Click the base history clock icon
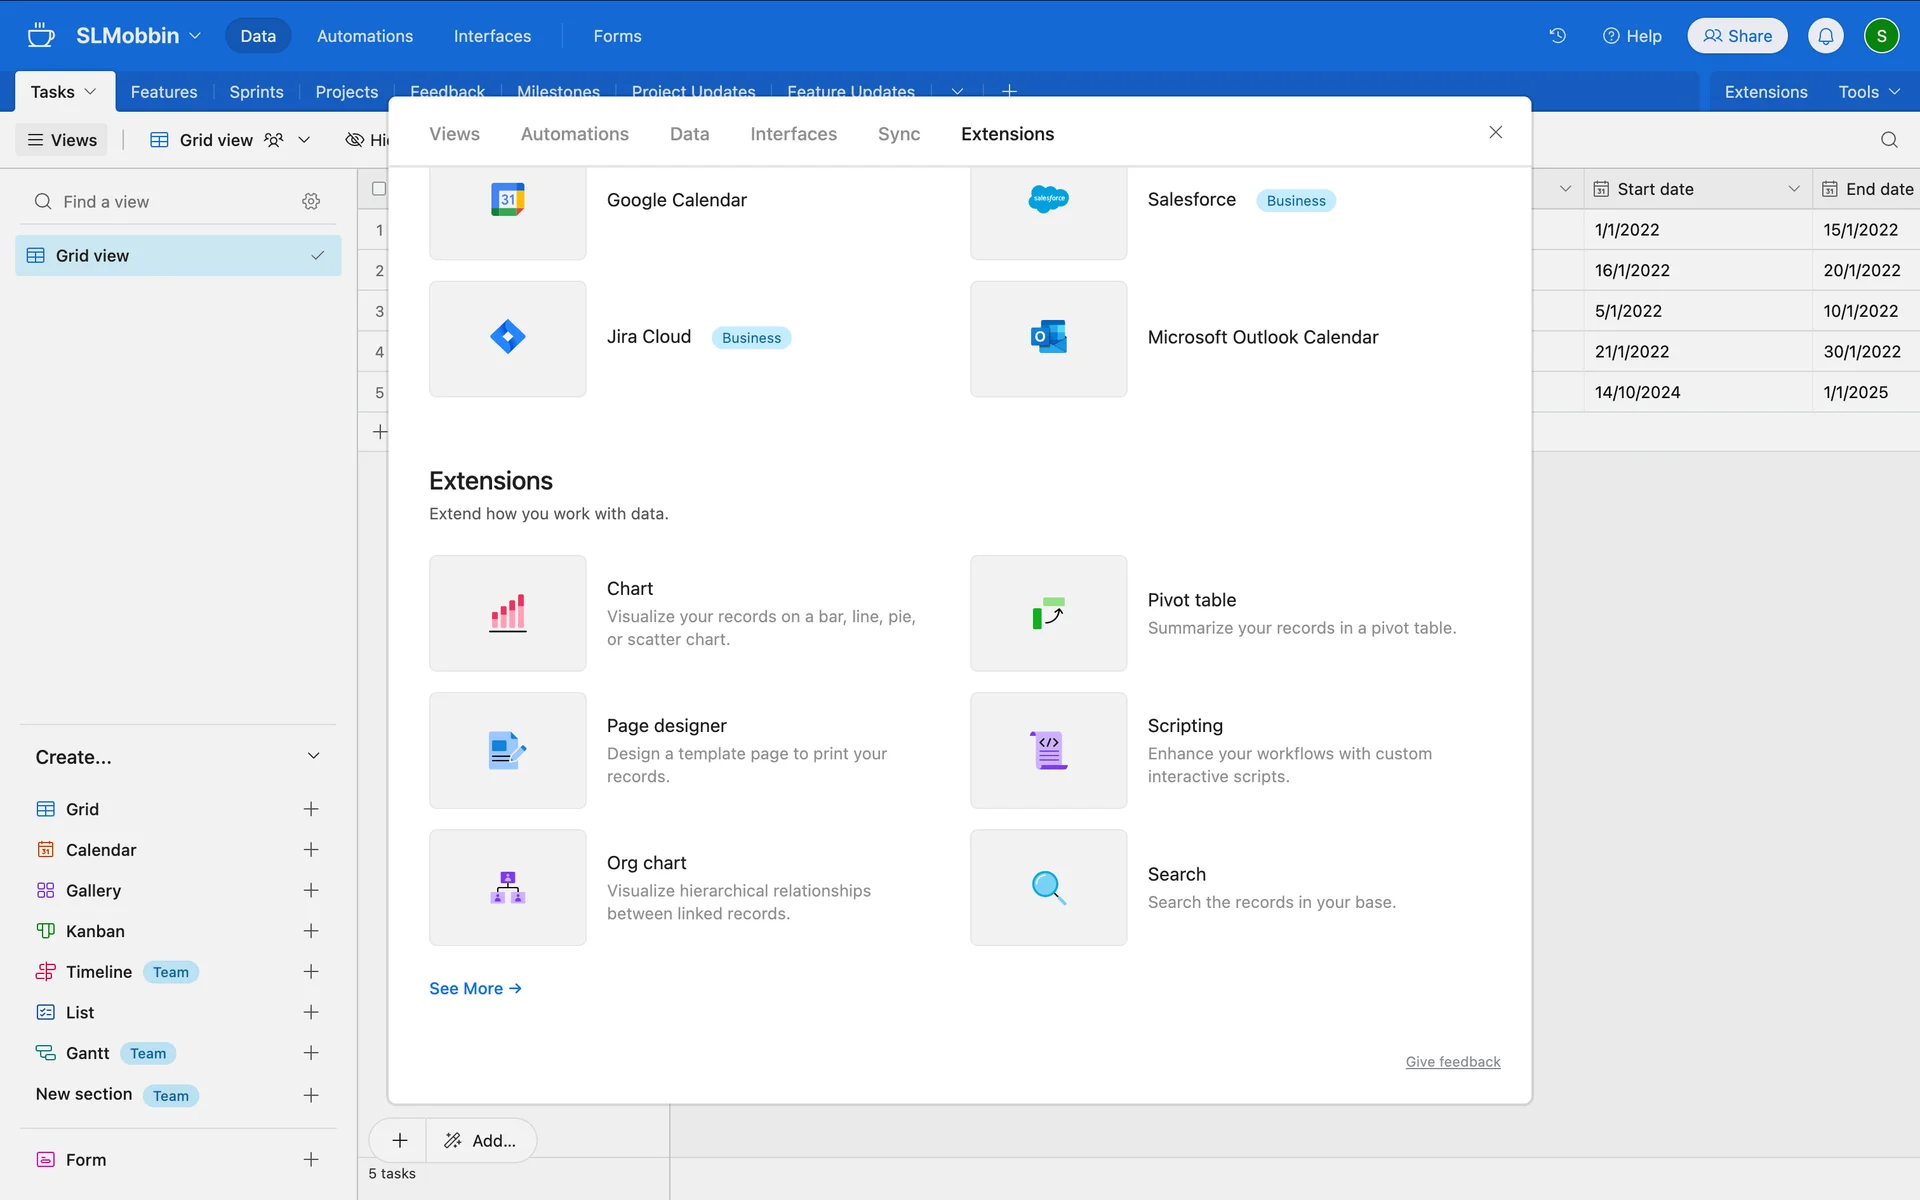Viewport: 1920px width, 1200px height. [x=1557, y=36]
